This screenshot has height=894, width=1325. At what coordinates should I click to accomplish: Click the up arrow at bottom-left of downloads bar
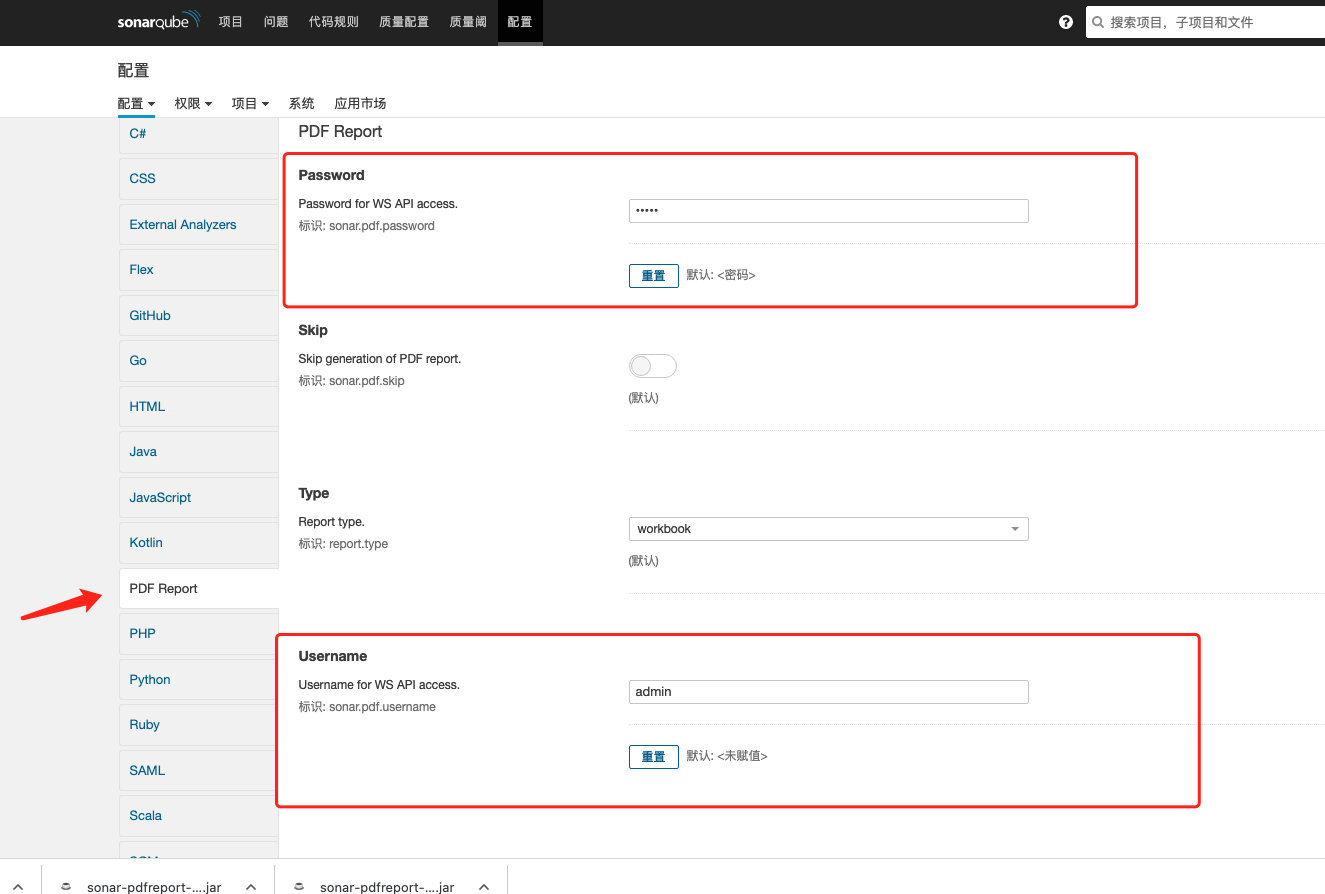[x=17, y=886]
